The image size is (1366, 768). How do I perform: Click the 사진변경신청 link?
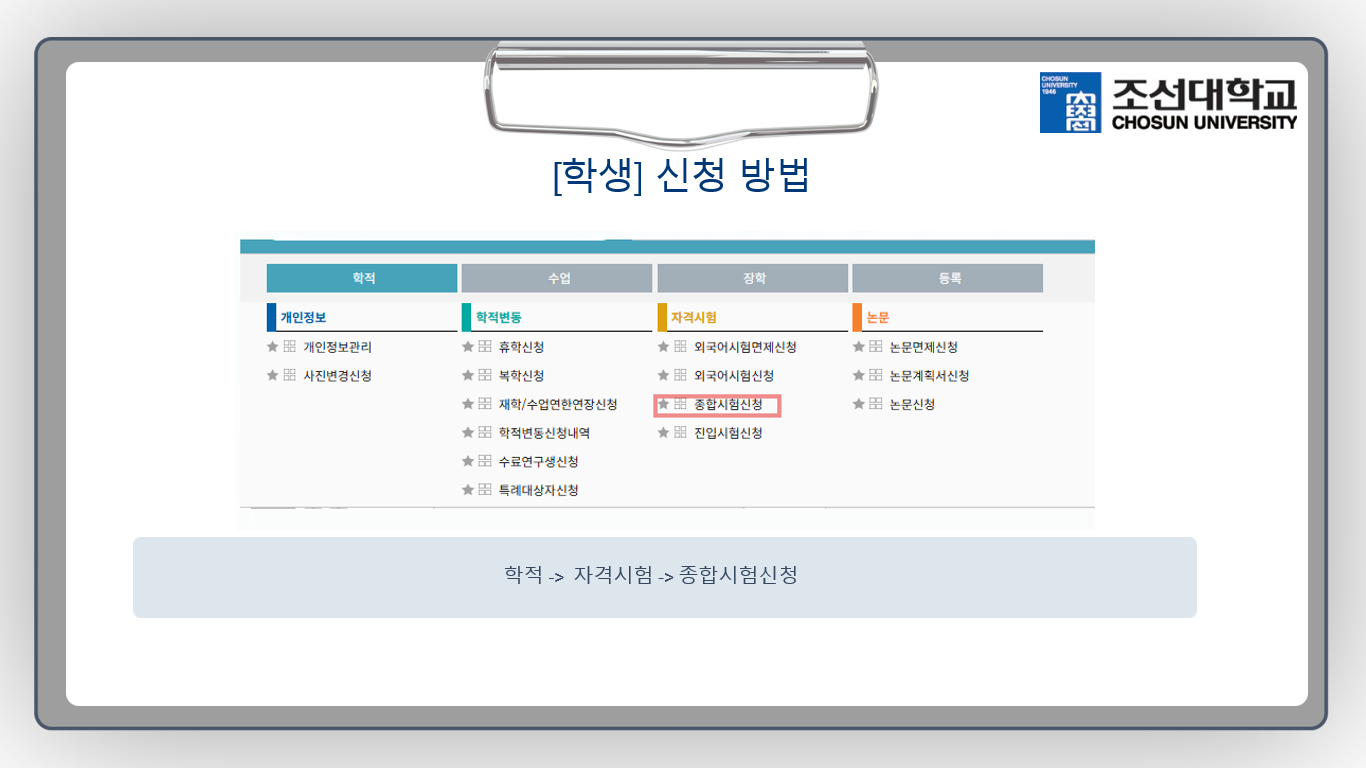point(337,375)
